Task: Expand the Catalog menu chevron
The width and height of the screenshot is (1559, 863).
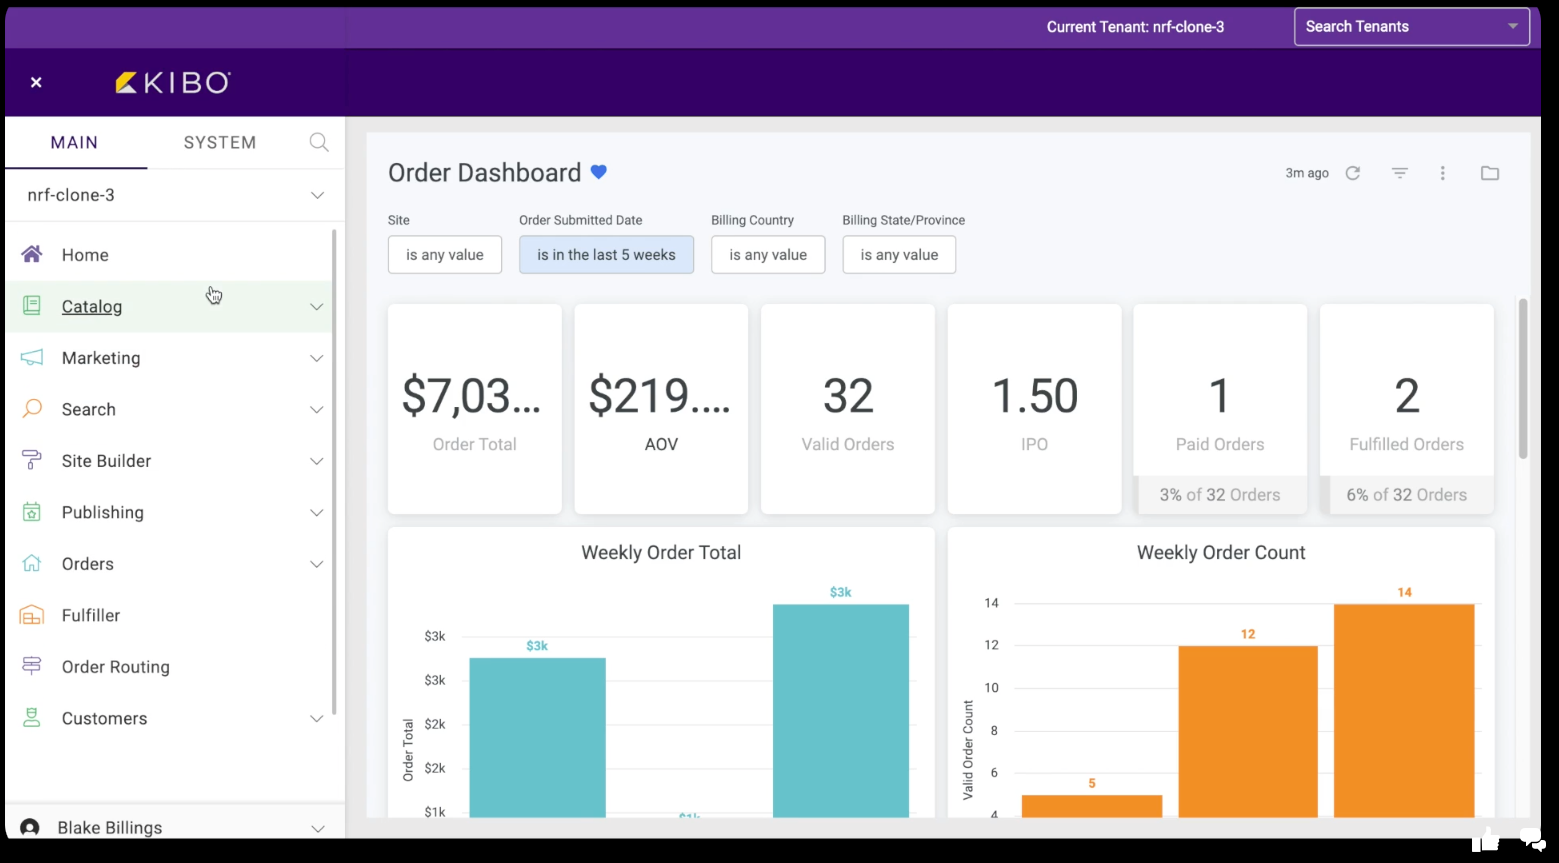Action: [x=317, y=307]
